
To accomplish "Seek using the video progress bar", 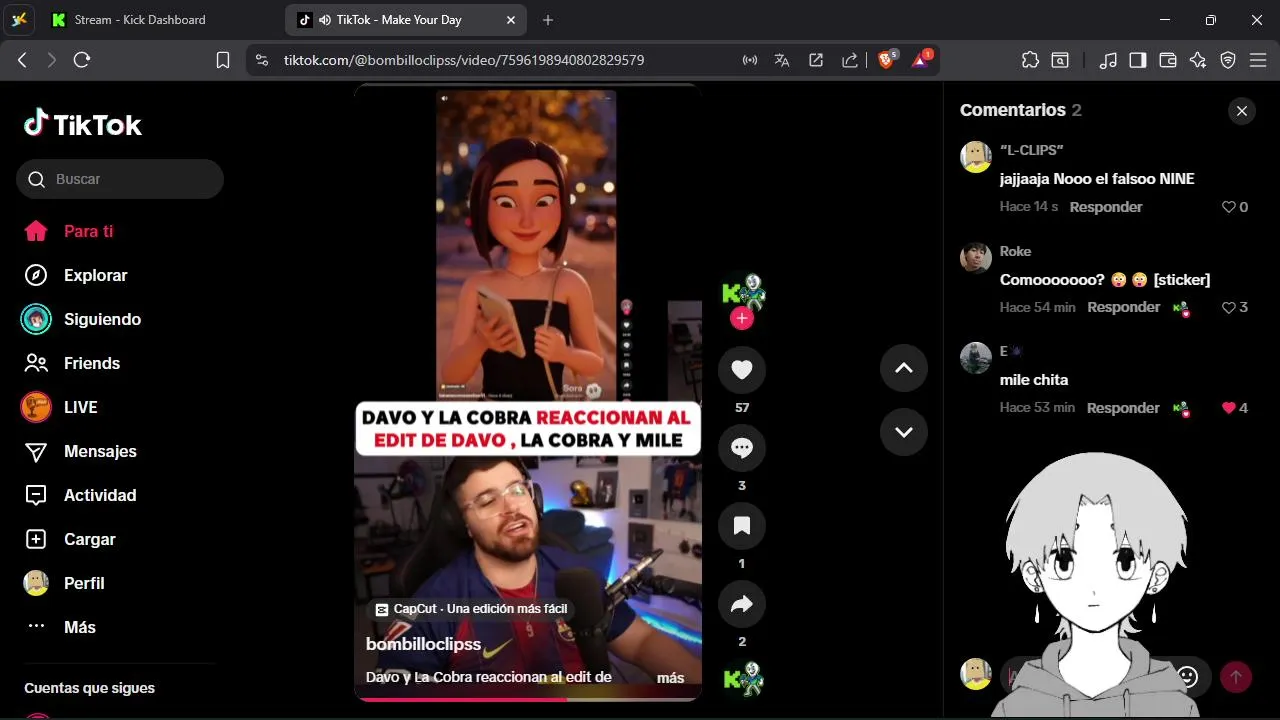I will tap(528, 699).
